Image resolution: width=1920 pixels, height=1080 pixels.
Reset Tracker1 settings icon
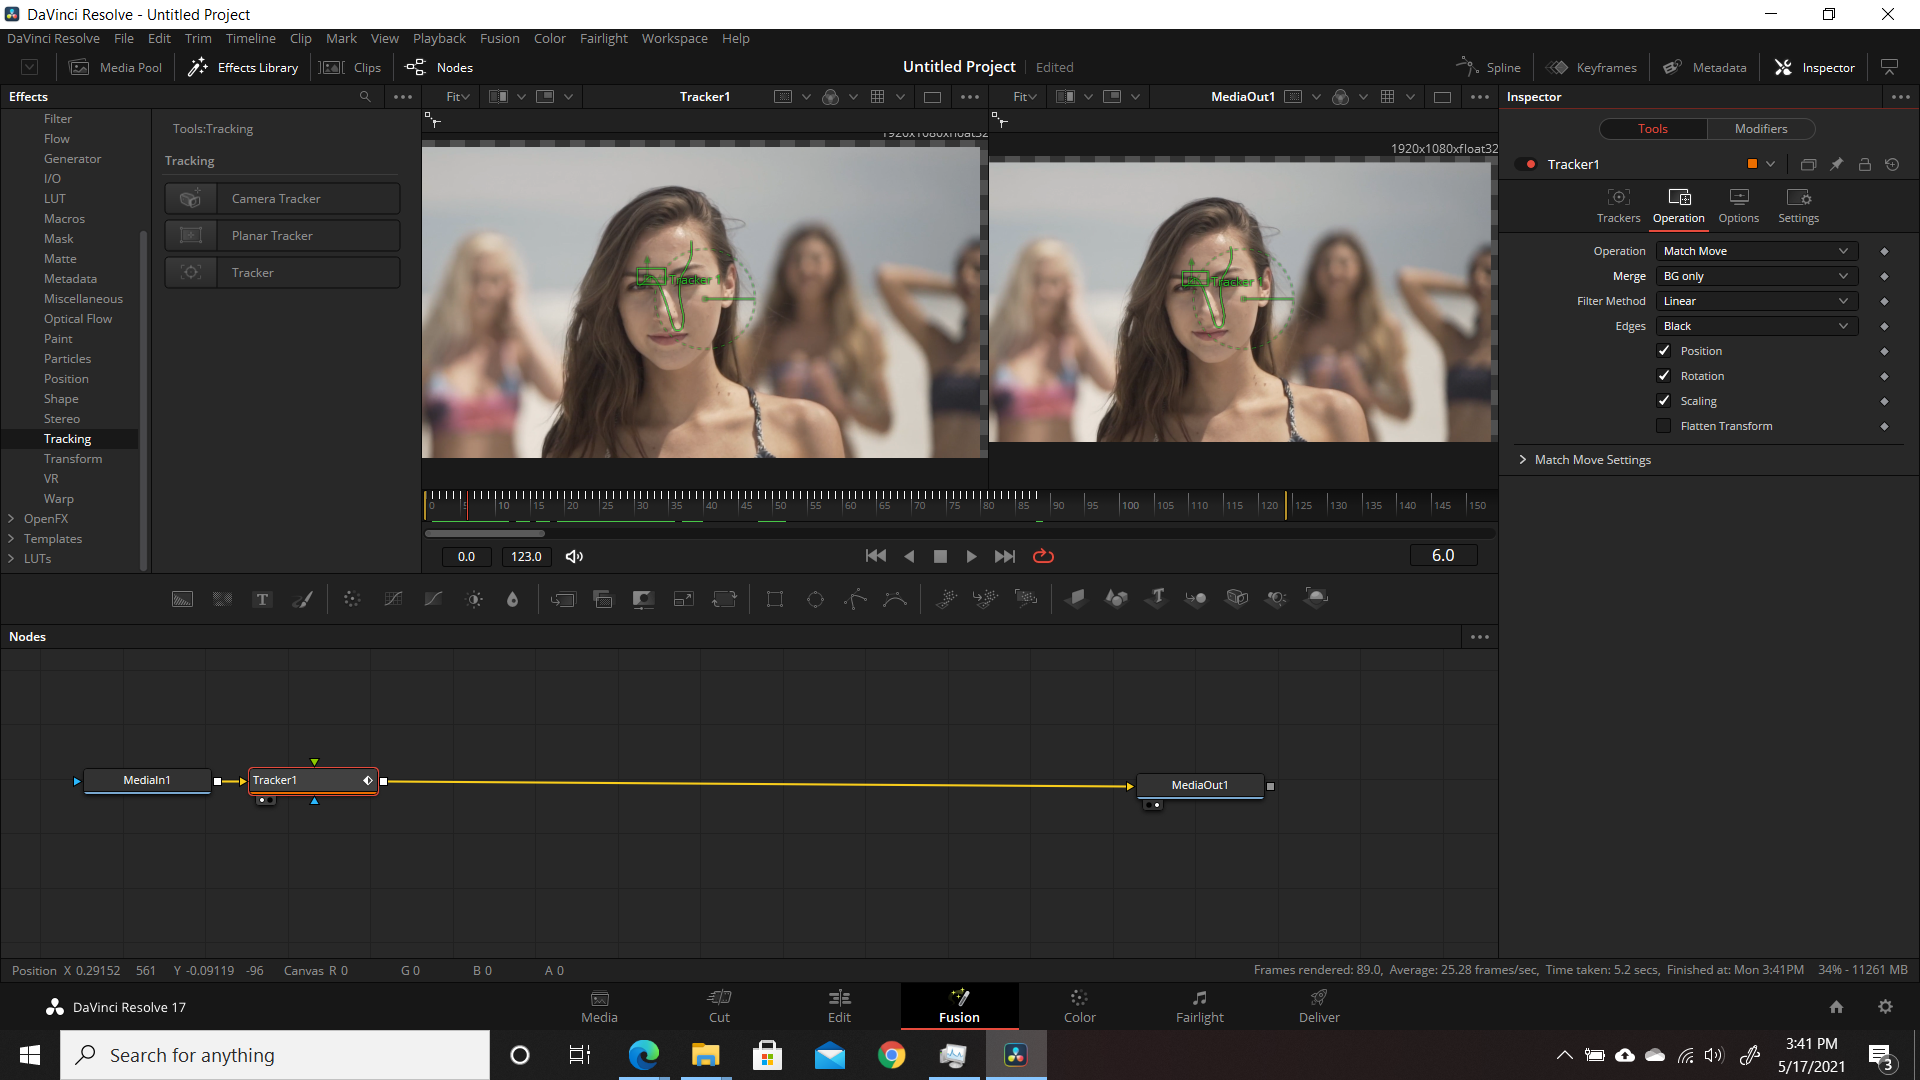[x=1892, y=164]
